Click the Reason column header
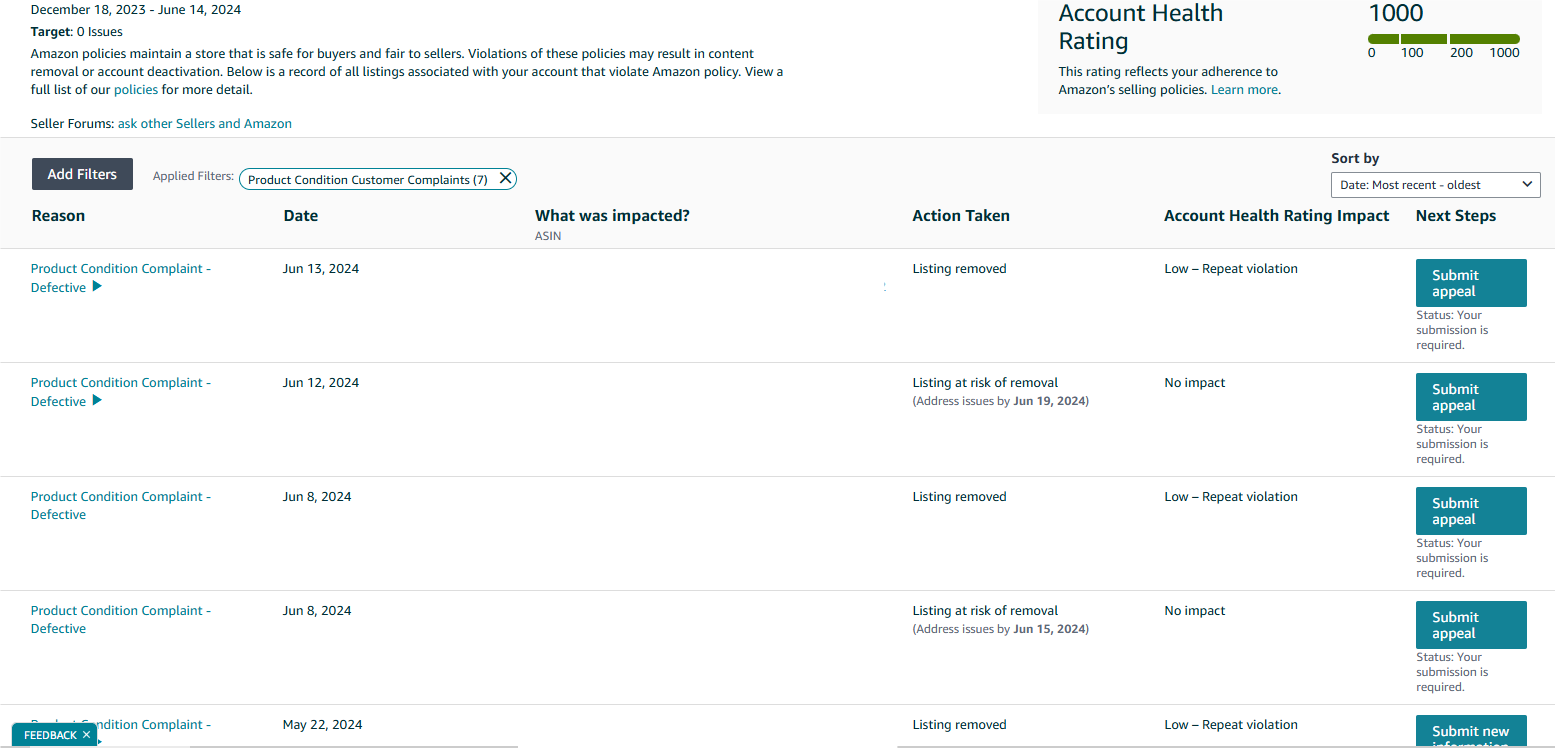The height and width of the screenshot is (748, 1555). tap(58, 216)
